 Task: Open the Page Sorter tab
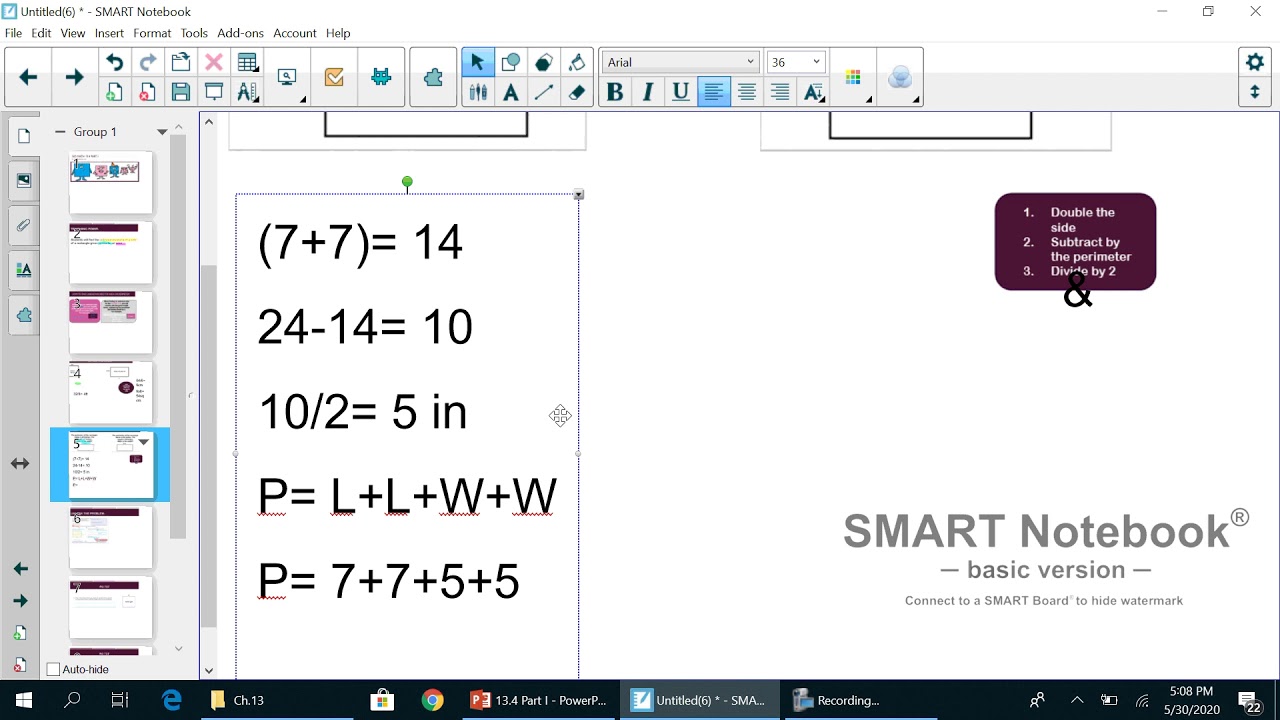tap(24, 136)
